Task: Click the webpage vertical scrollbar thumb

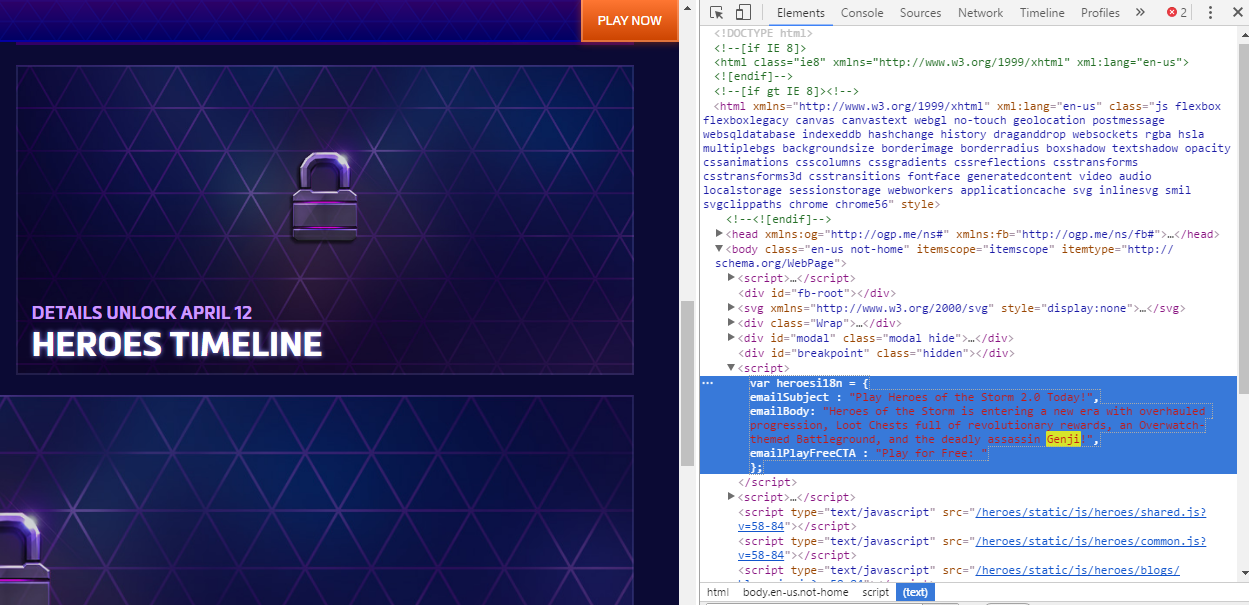Action: [688, 383]
